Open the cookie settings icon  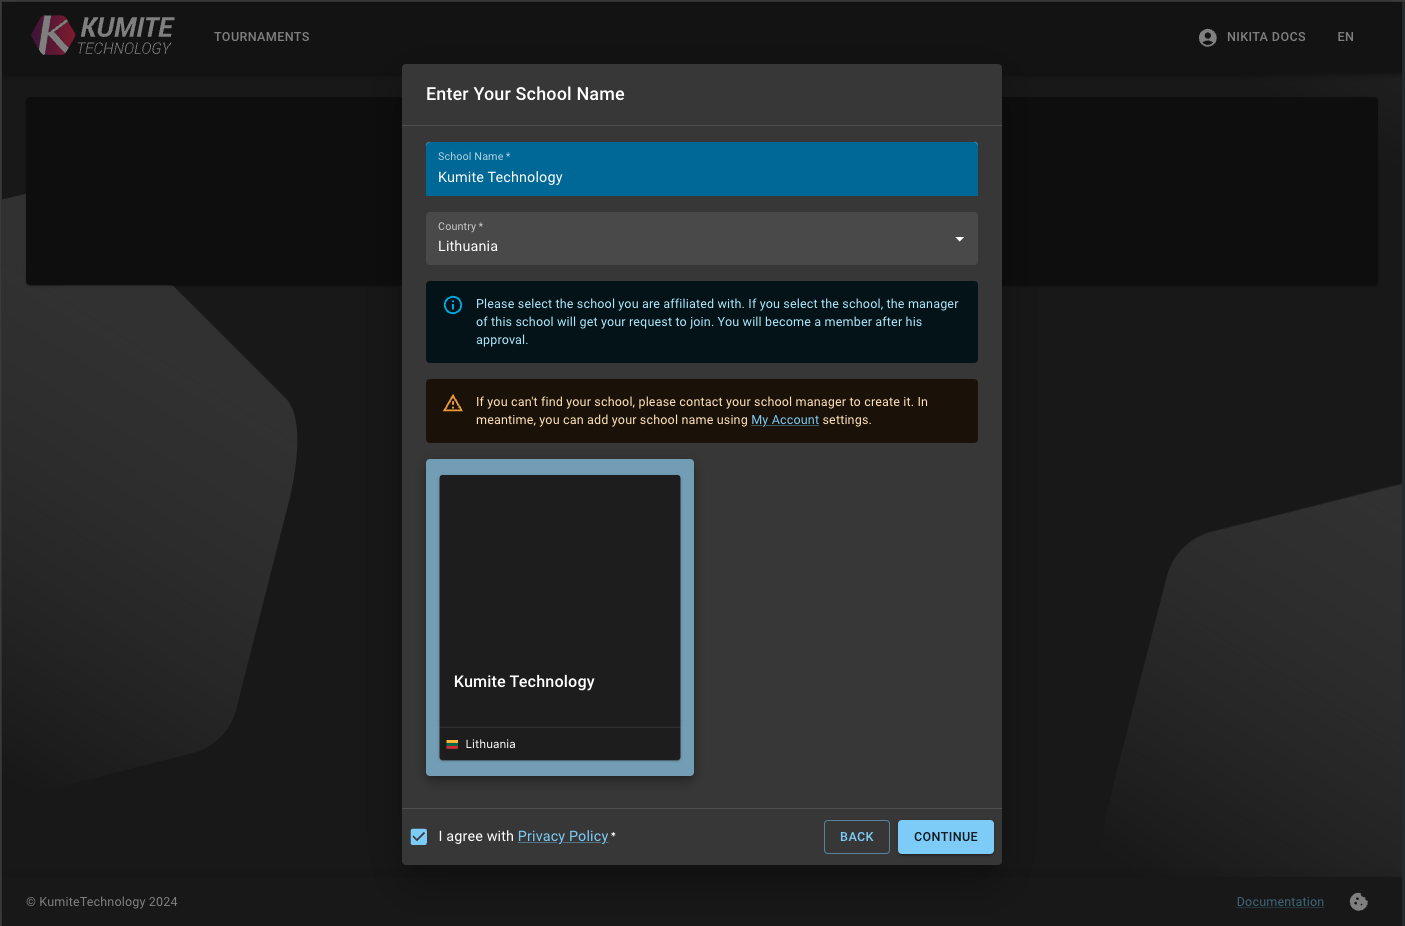1358,902
